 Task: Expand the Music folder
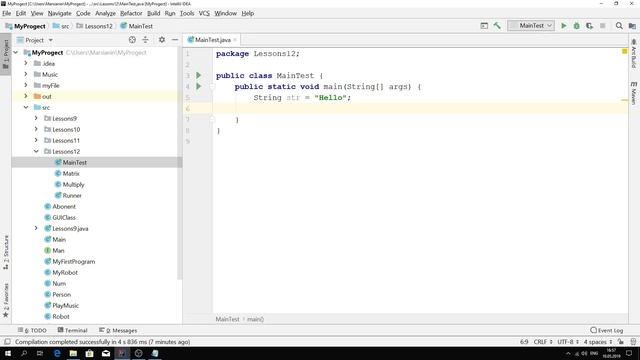26,74
